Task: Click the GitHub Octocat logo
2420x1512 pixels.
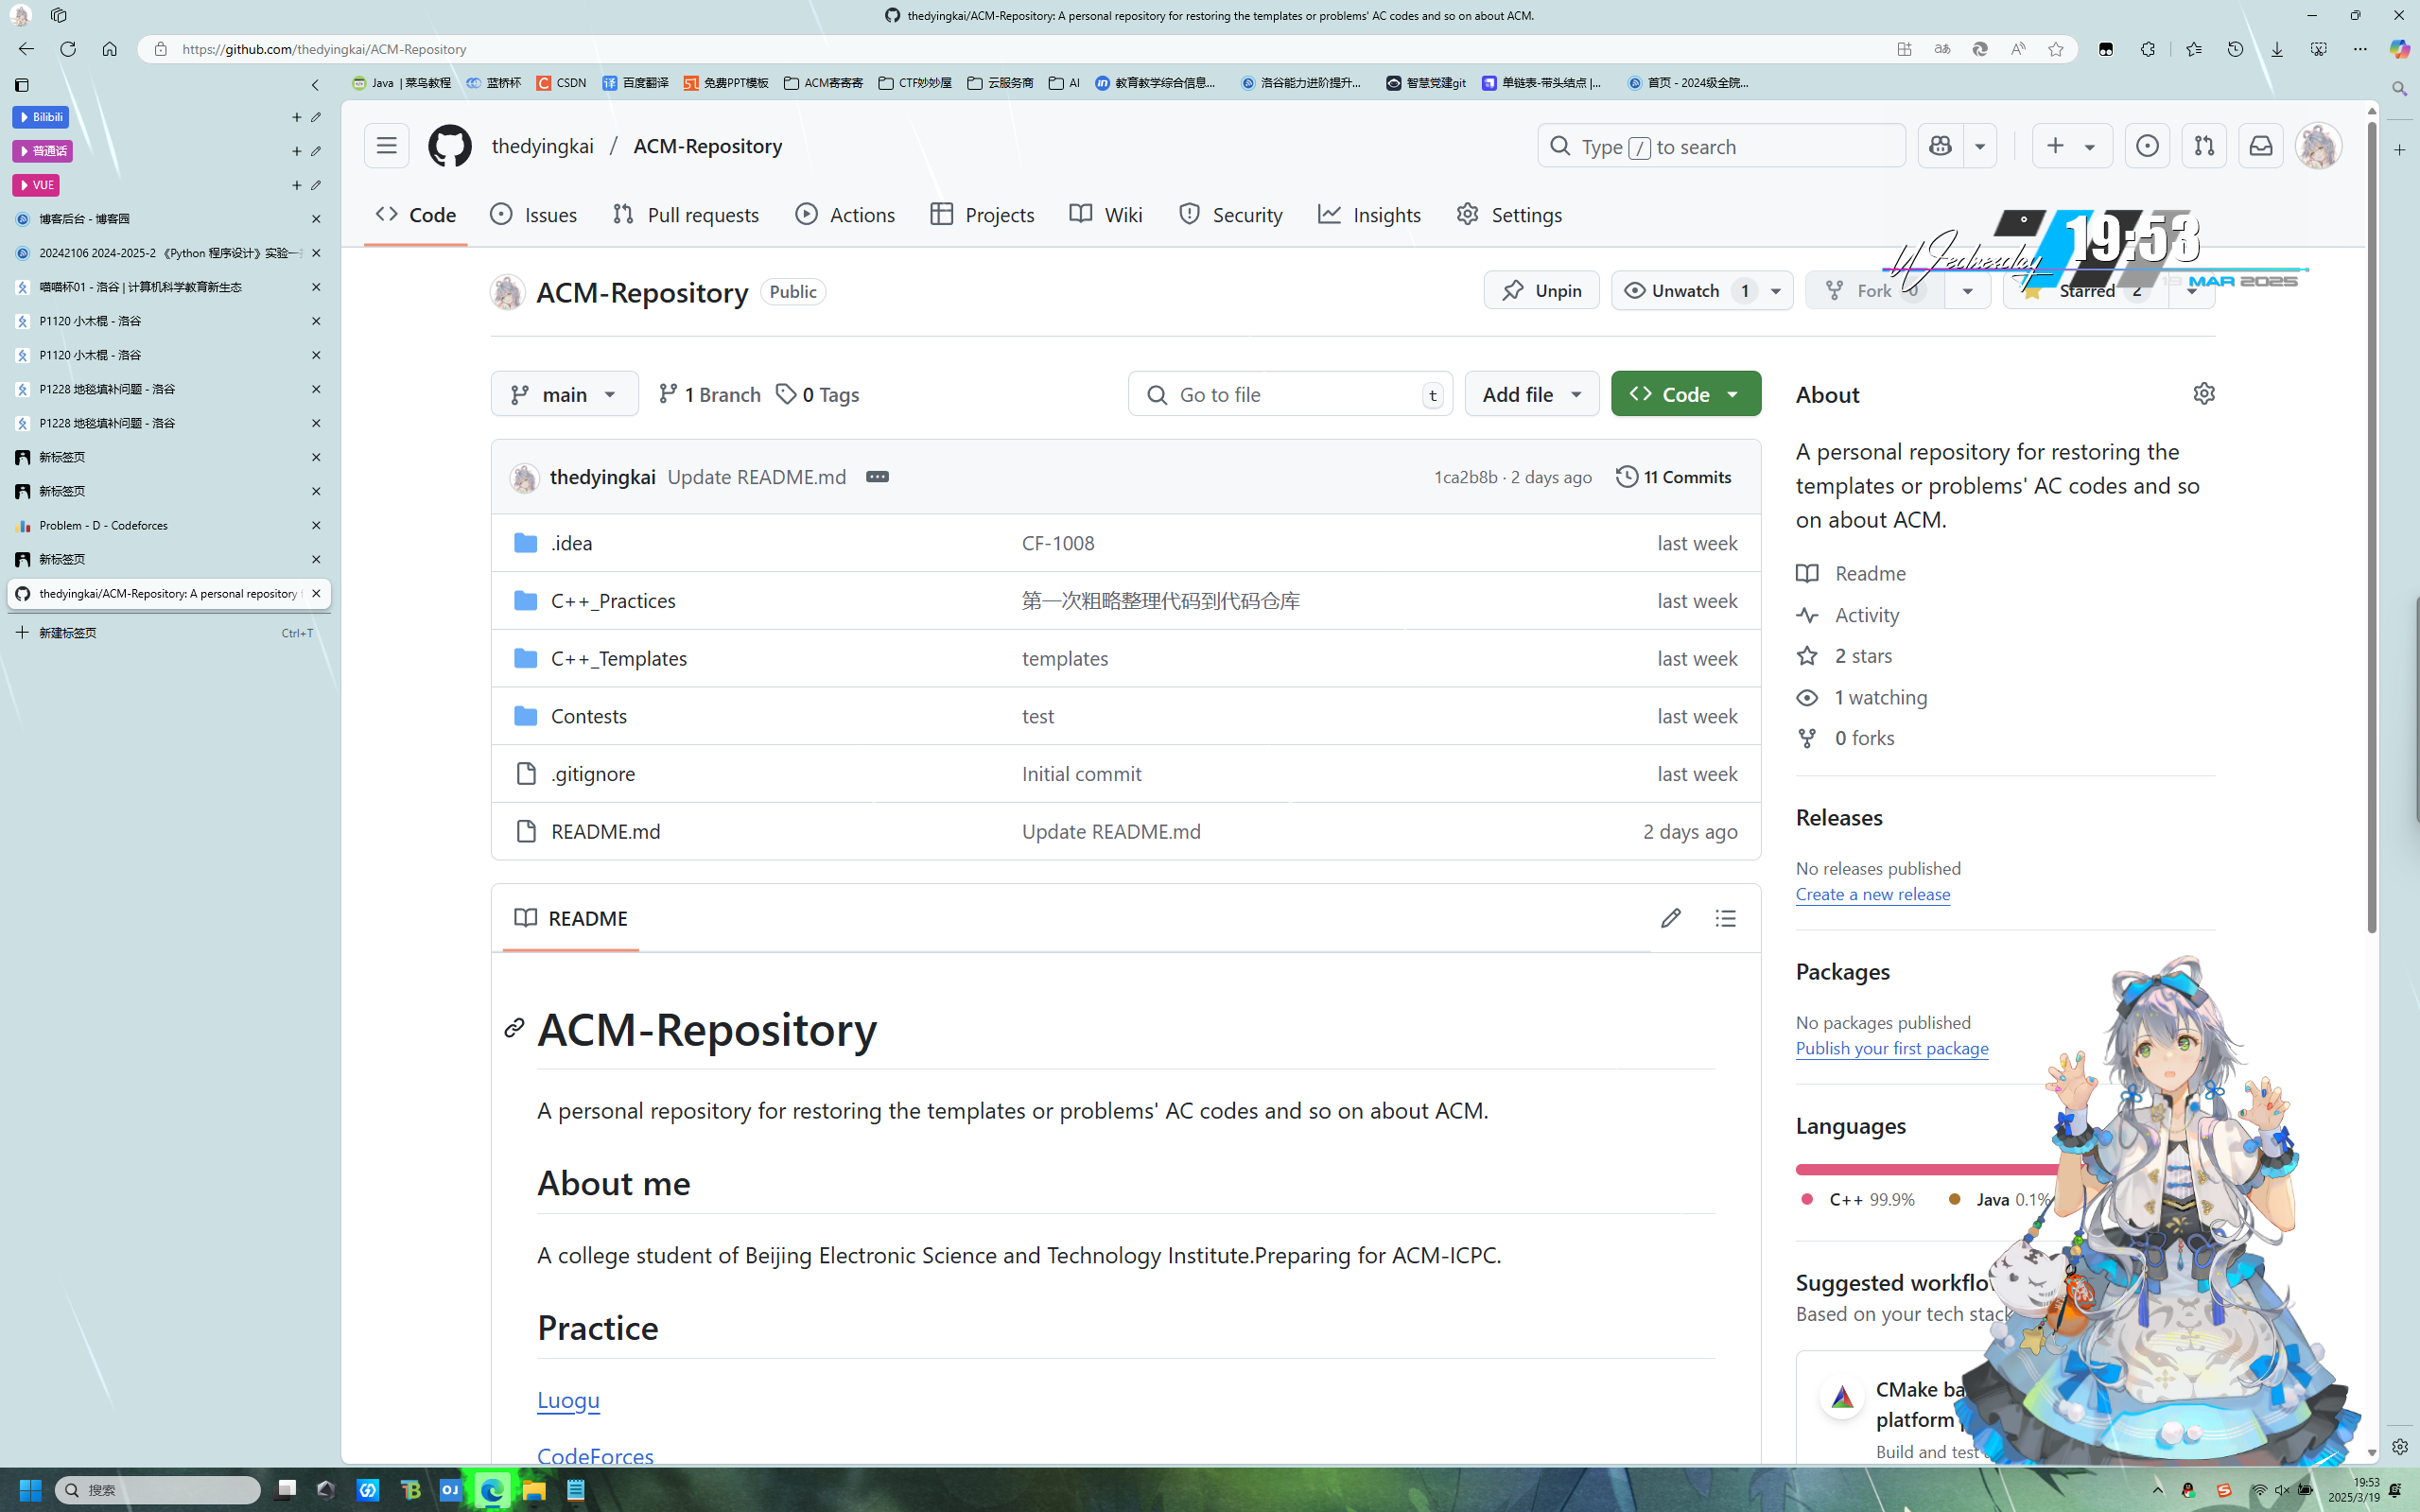Action: coord(449,146)
